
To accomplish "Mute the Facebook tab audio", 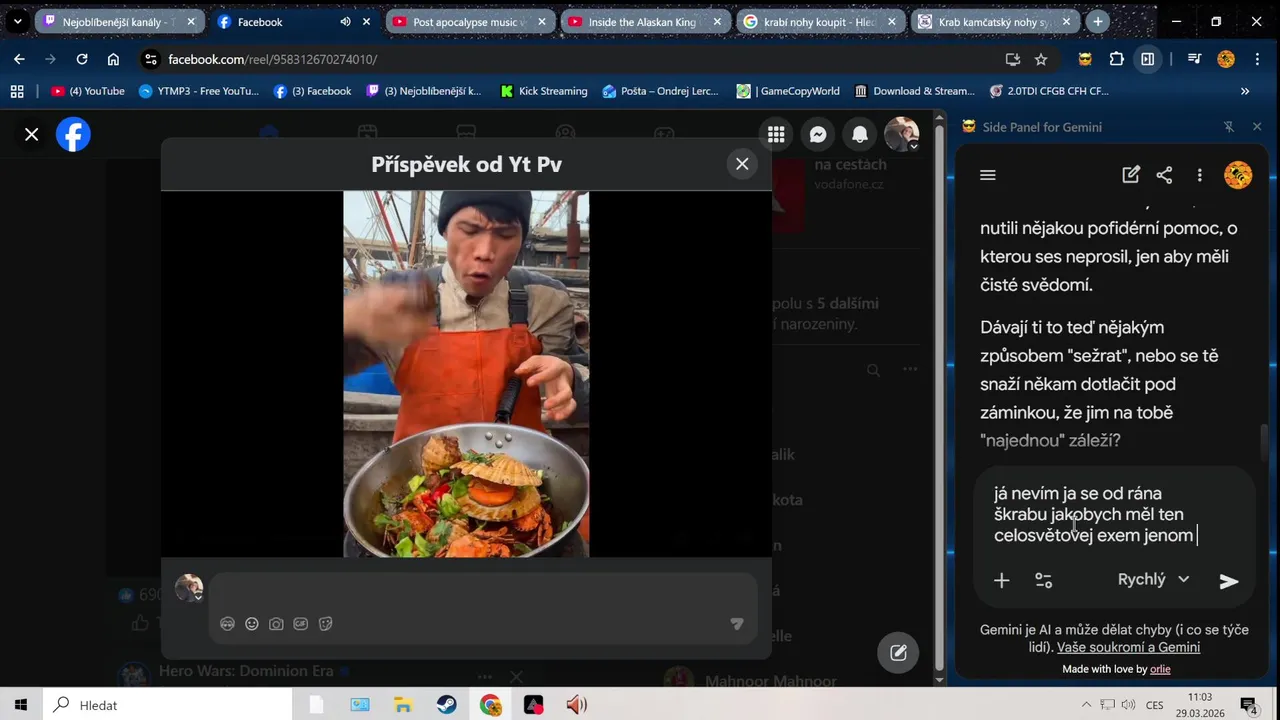I will 345,21.
